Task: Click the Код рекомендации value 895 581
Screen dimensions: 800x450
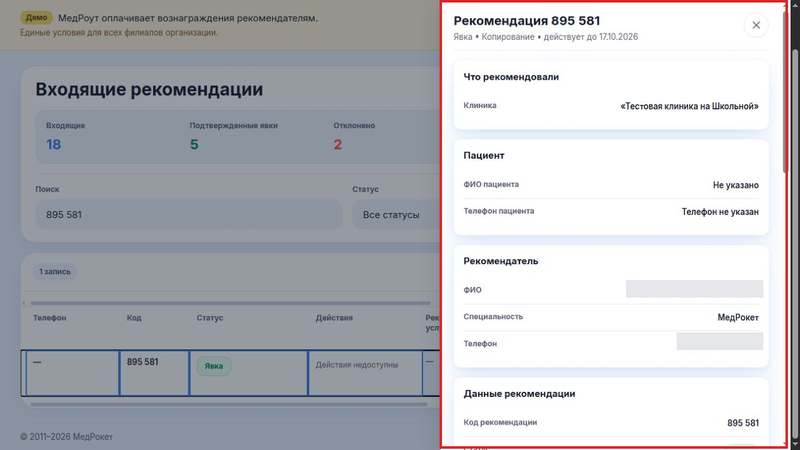Action: pos(743,423)
